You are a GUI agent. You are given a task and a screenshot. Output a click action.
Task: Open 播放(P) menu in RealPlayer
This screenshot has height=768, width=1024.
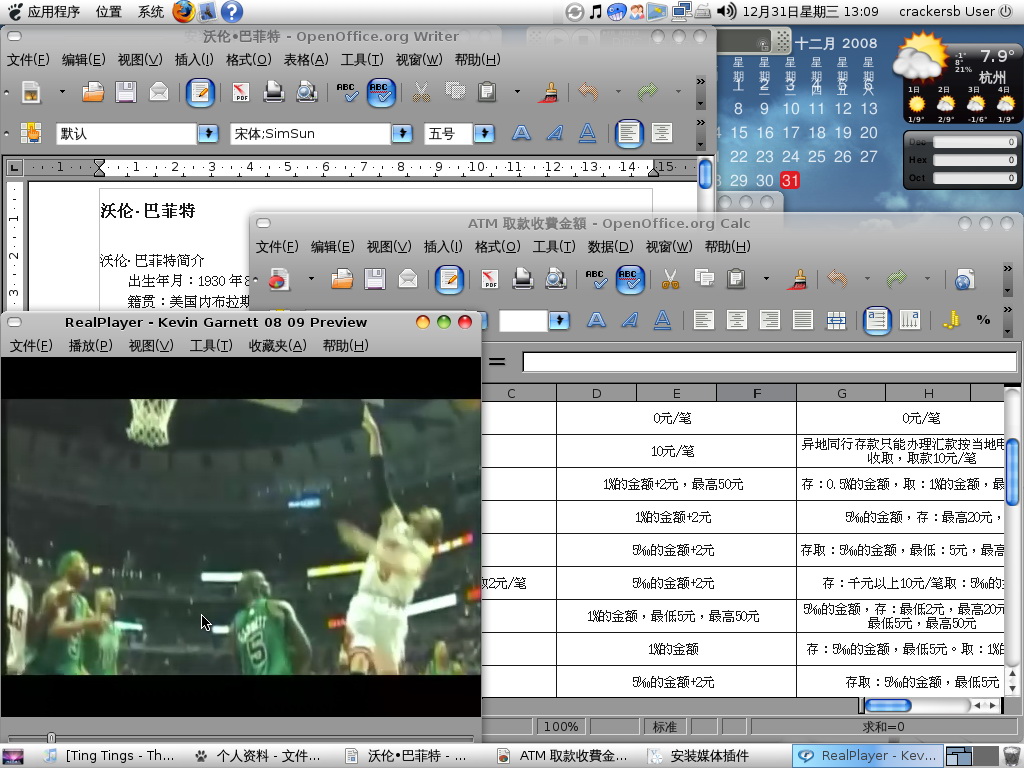pos(90,345)
